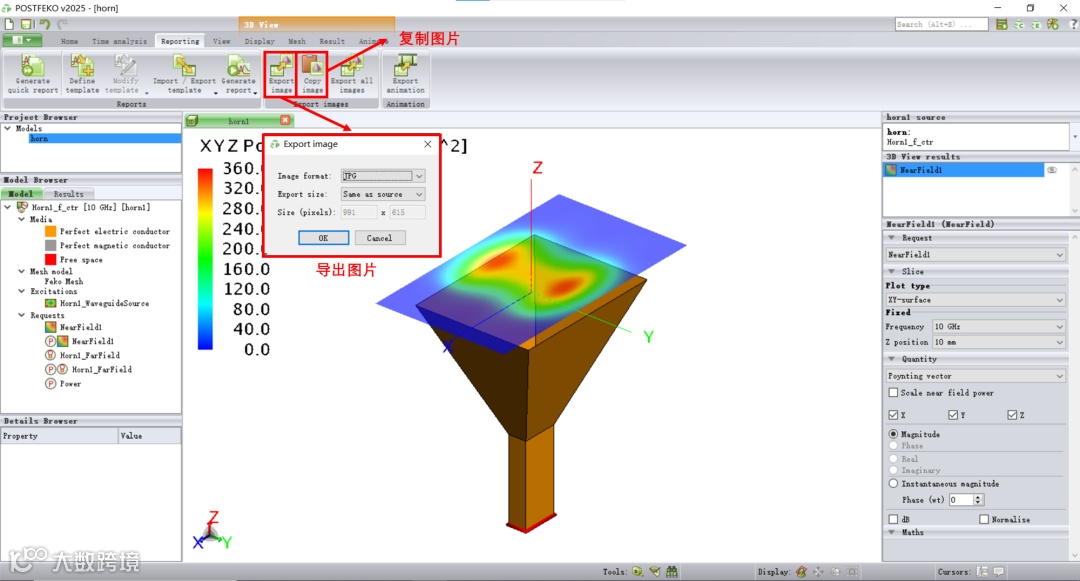Enable dB checkbox
This screenshot has height=581, width=1080.
[893, 519]
